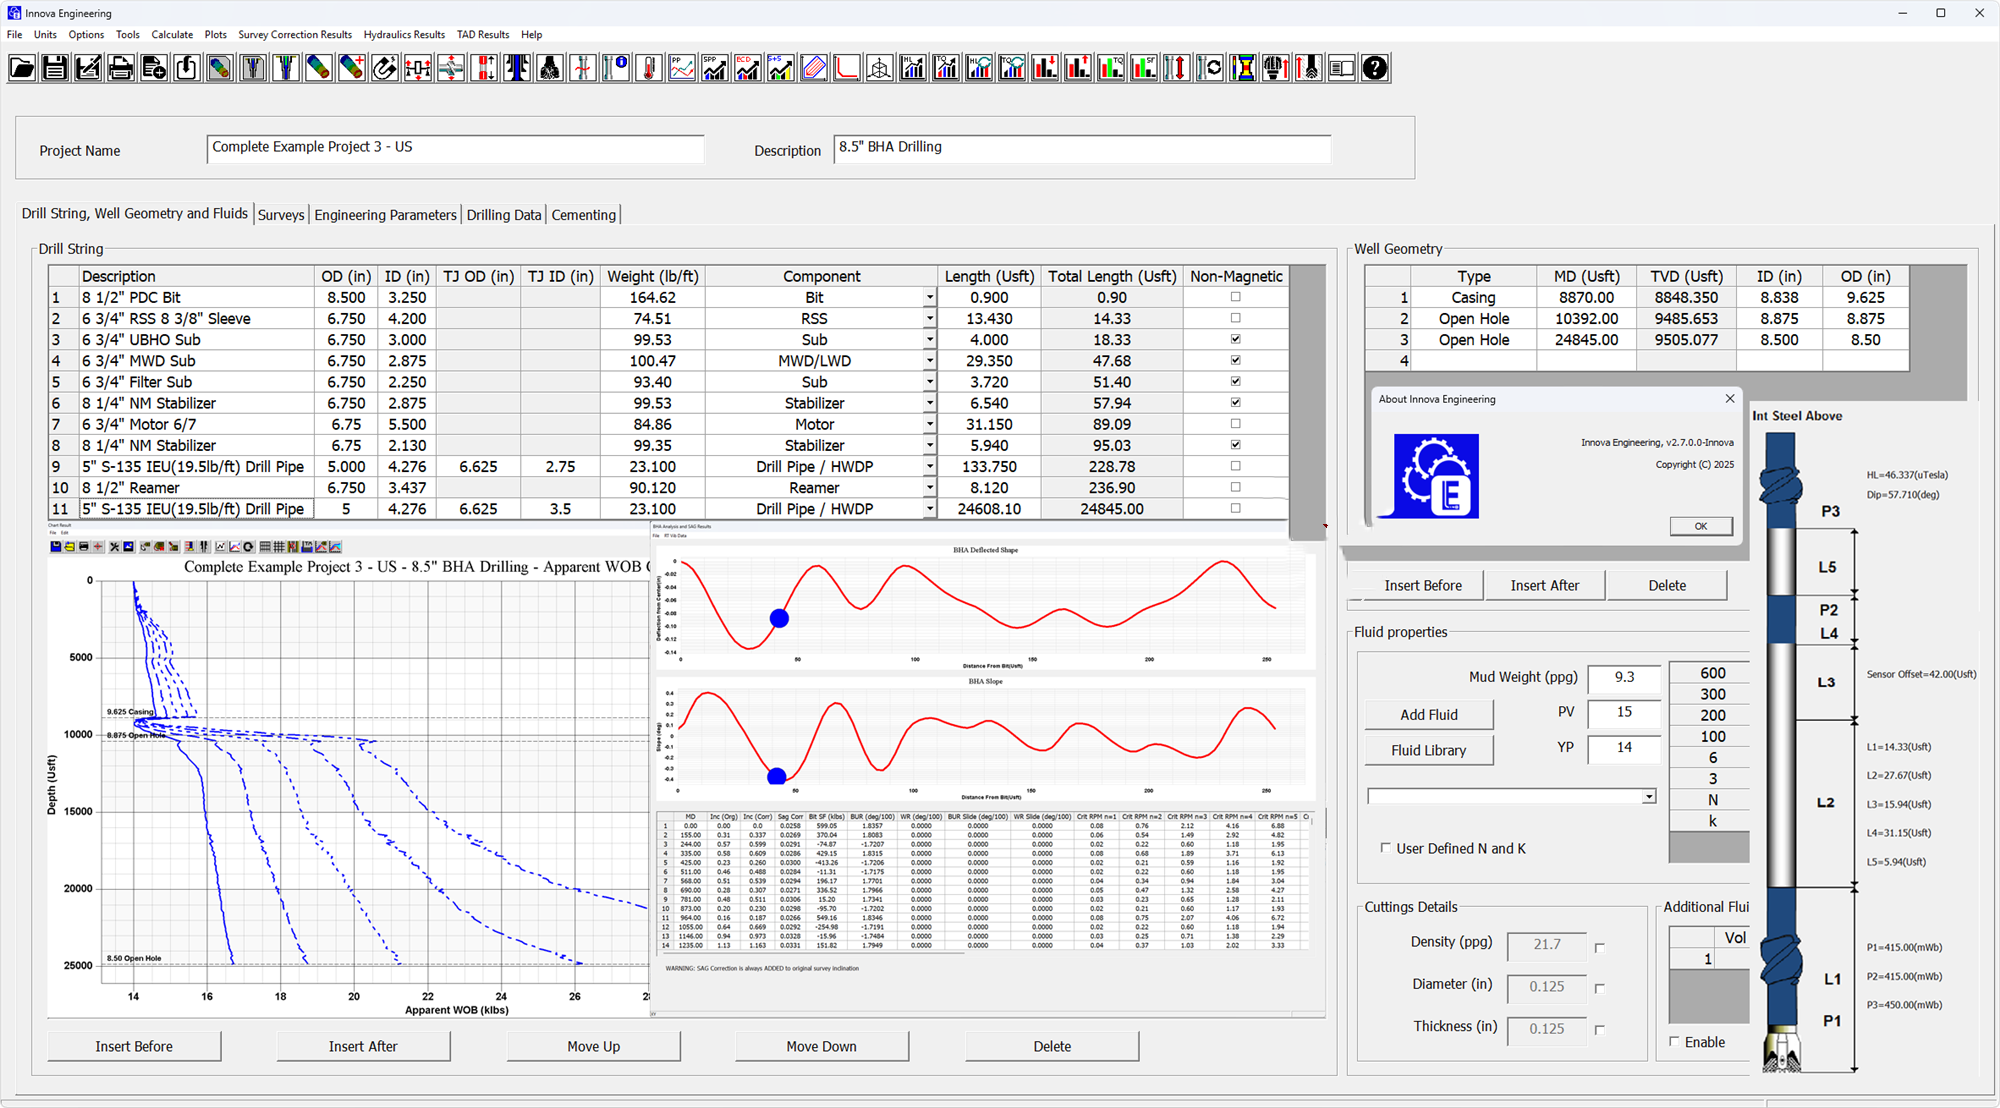Click the PV value field
This screenshot has height=1108, width=2000.
click(x=1624, y=713)
